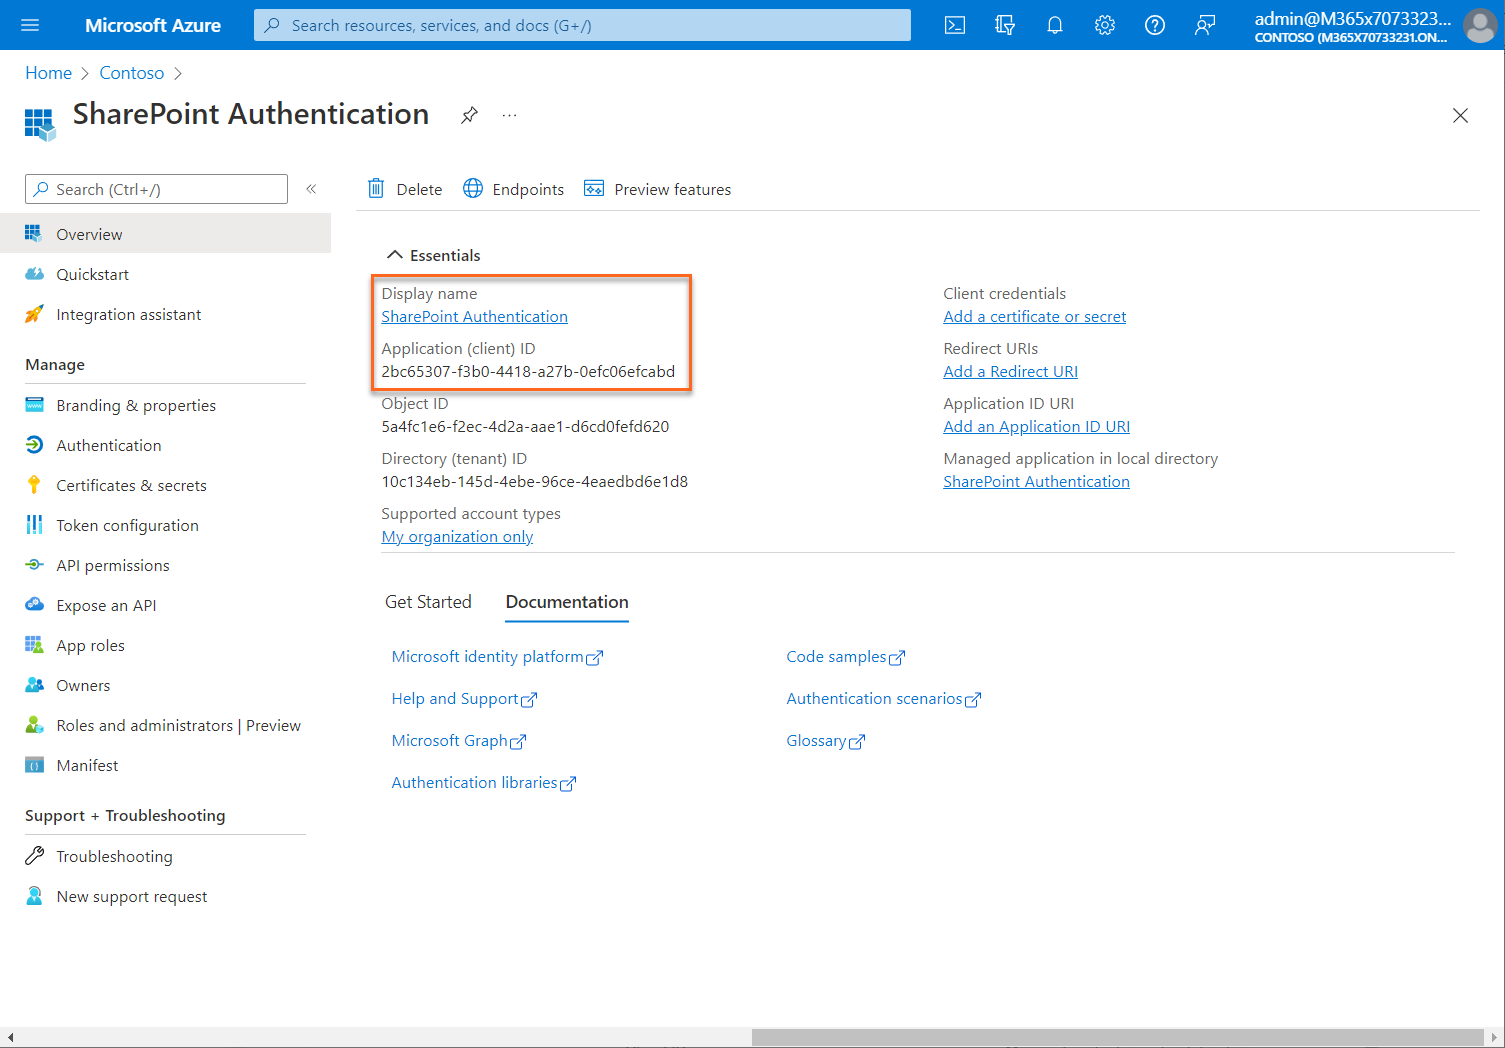Go to API permissions in the sidebar
This screenshot has width=1505, height=1048.
tap(112, 565)
